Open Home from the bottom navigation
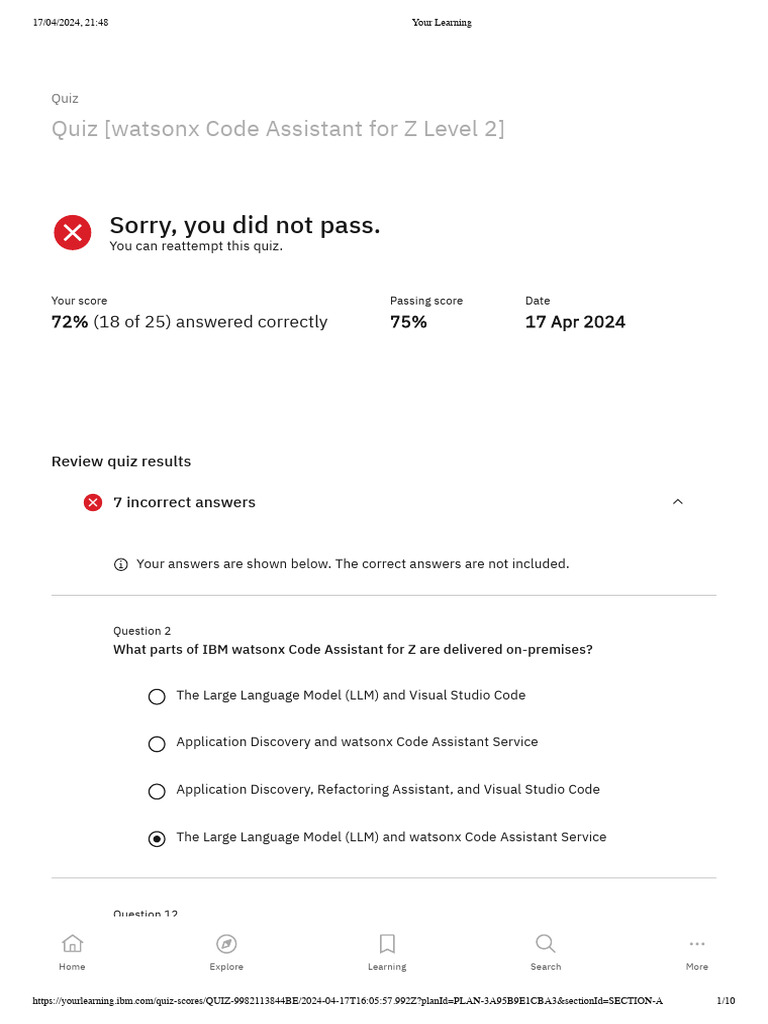The image size is (768, 1024). coord(72,944)
